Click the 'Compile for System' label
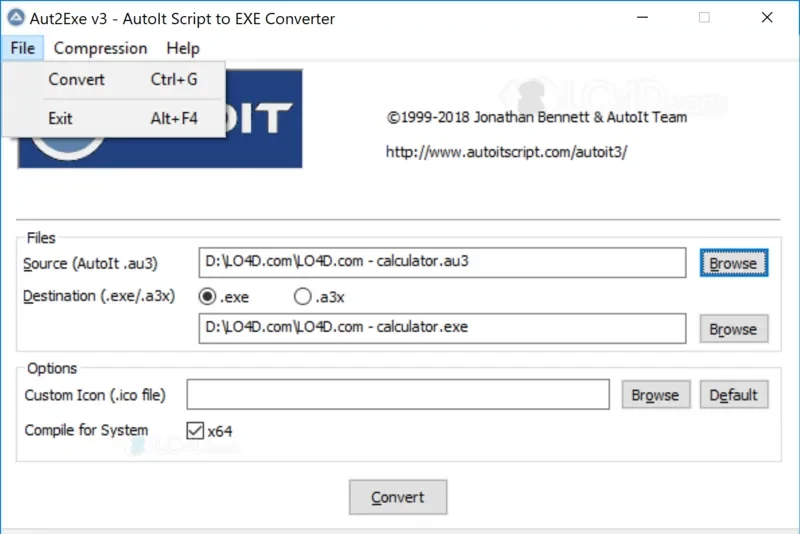 tap(86, 430)
